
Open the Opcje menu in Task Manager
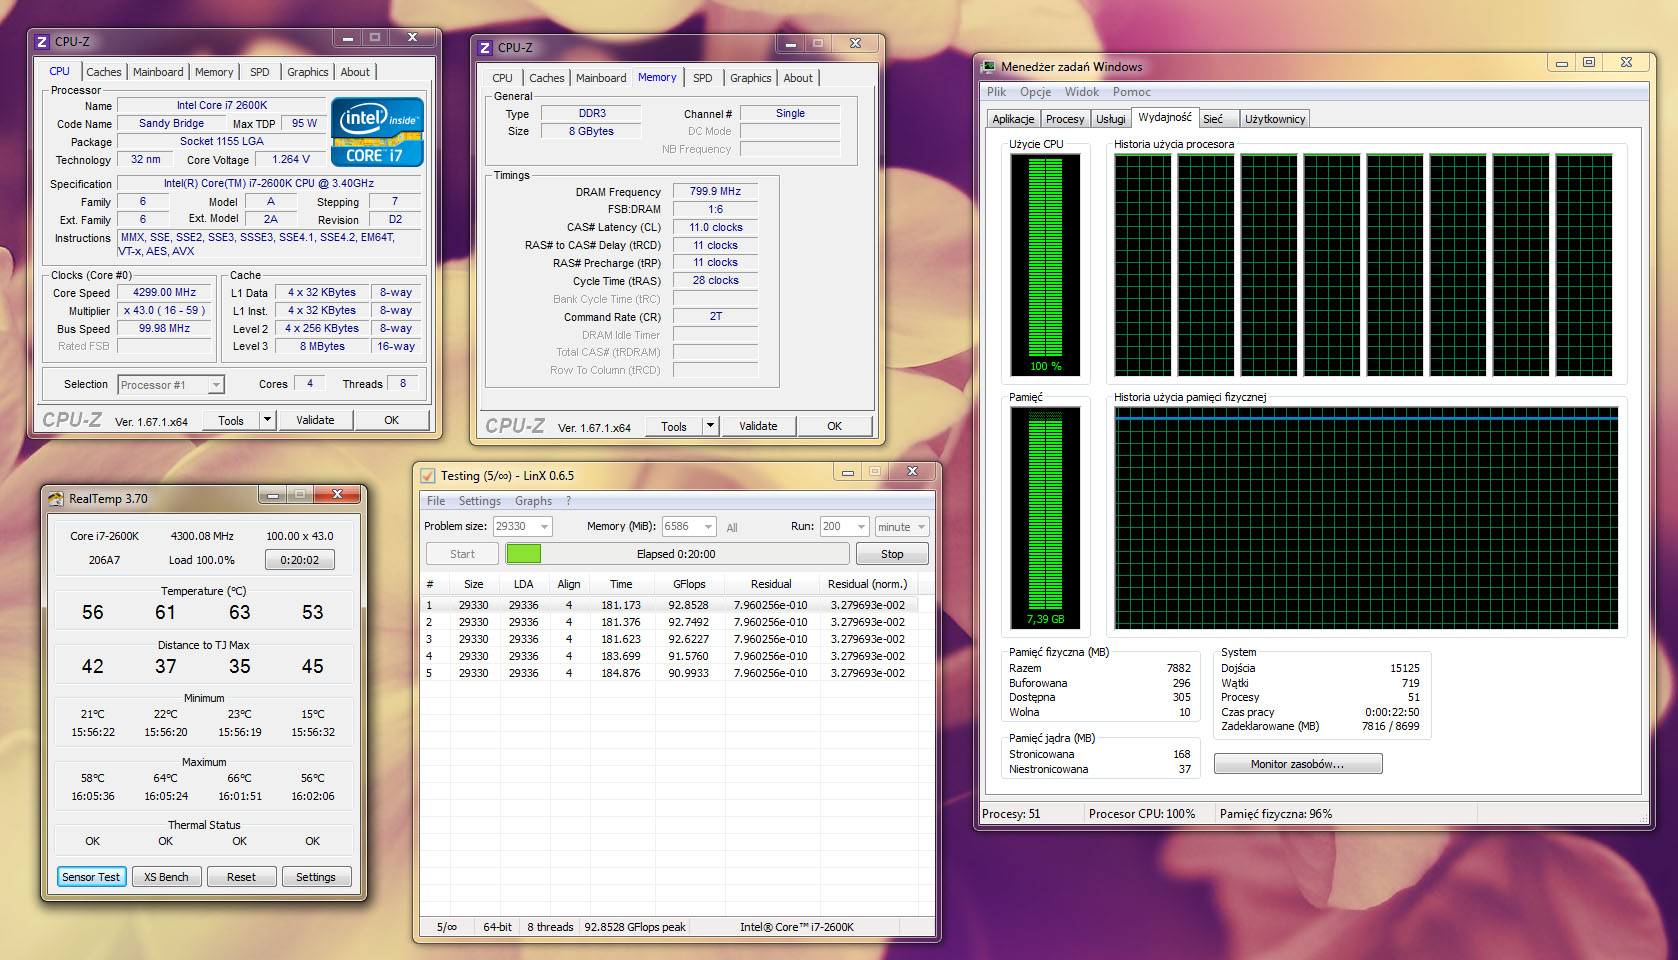pos(1035,92)
